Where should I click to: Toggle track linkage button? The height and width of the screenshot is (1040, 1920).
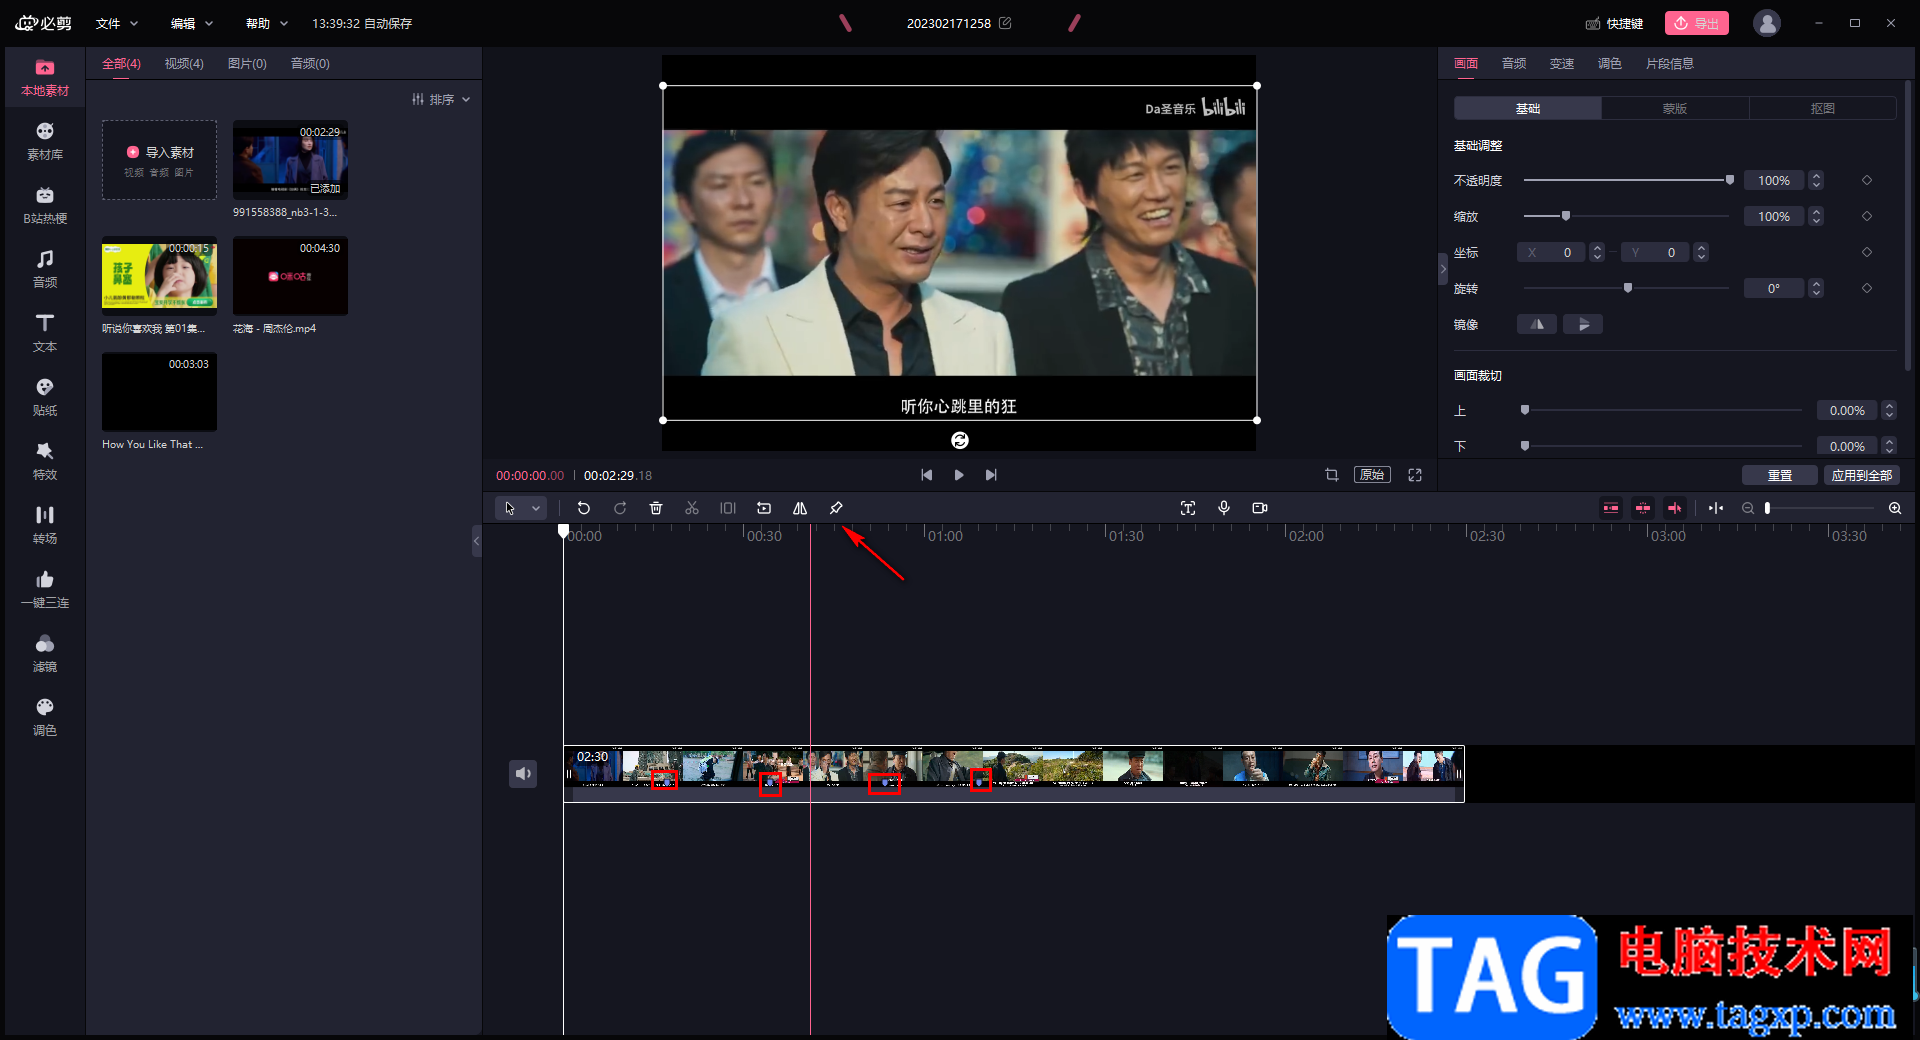1675,508
